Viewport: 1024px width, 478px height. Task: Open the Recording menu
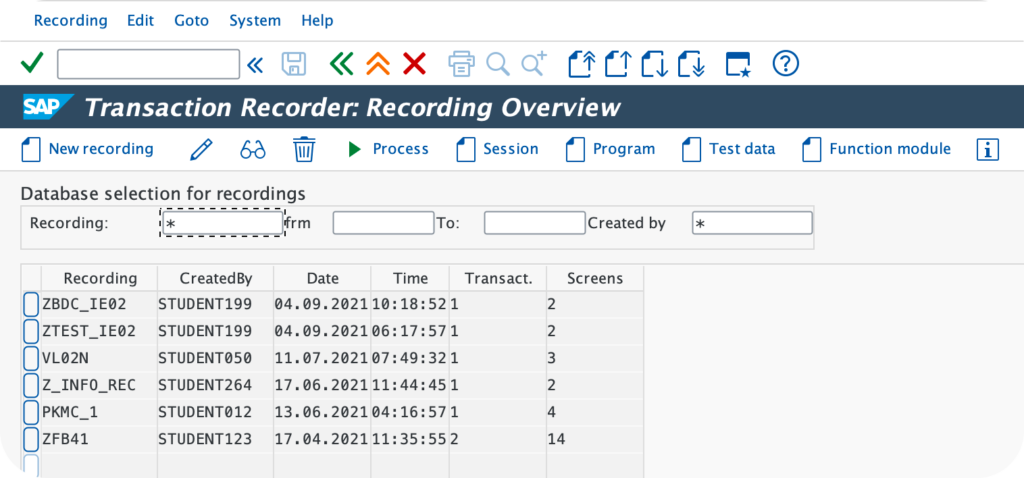pyautogui.click(x=71, y=21)
